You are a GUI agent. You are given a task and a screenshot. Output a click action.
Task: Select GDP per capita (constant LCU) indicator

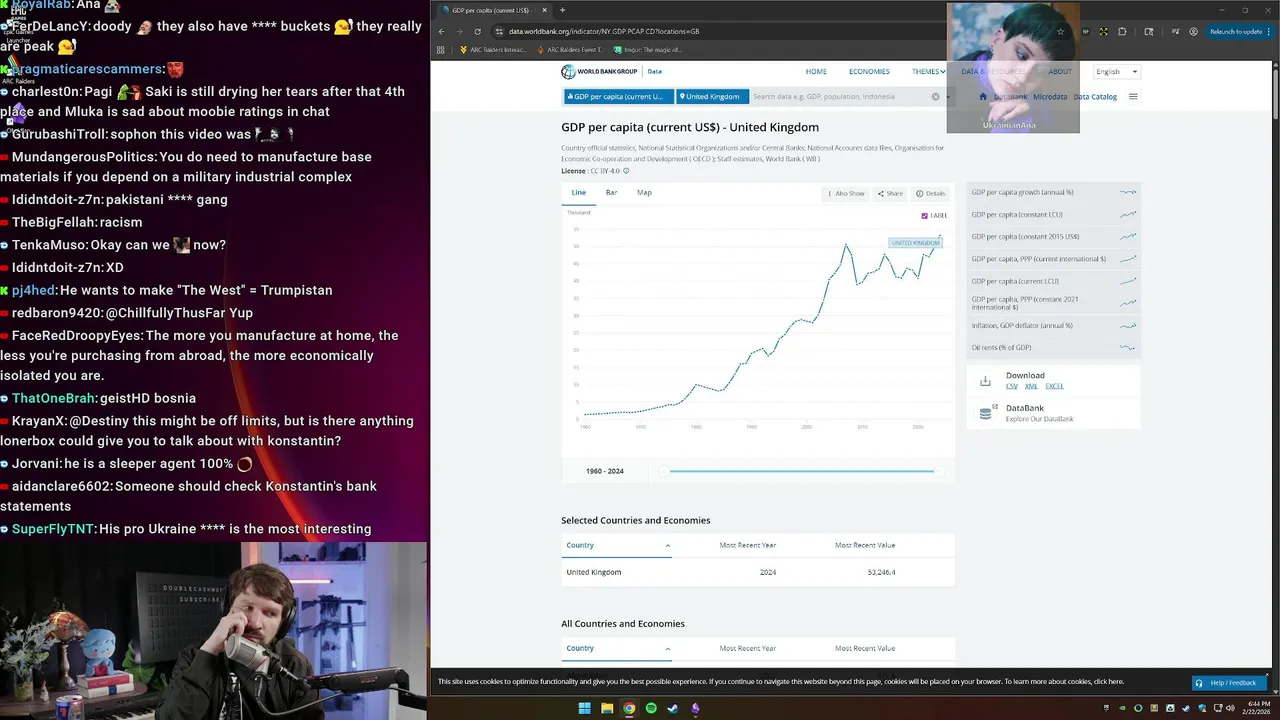1053,214
